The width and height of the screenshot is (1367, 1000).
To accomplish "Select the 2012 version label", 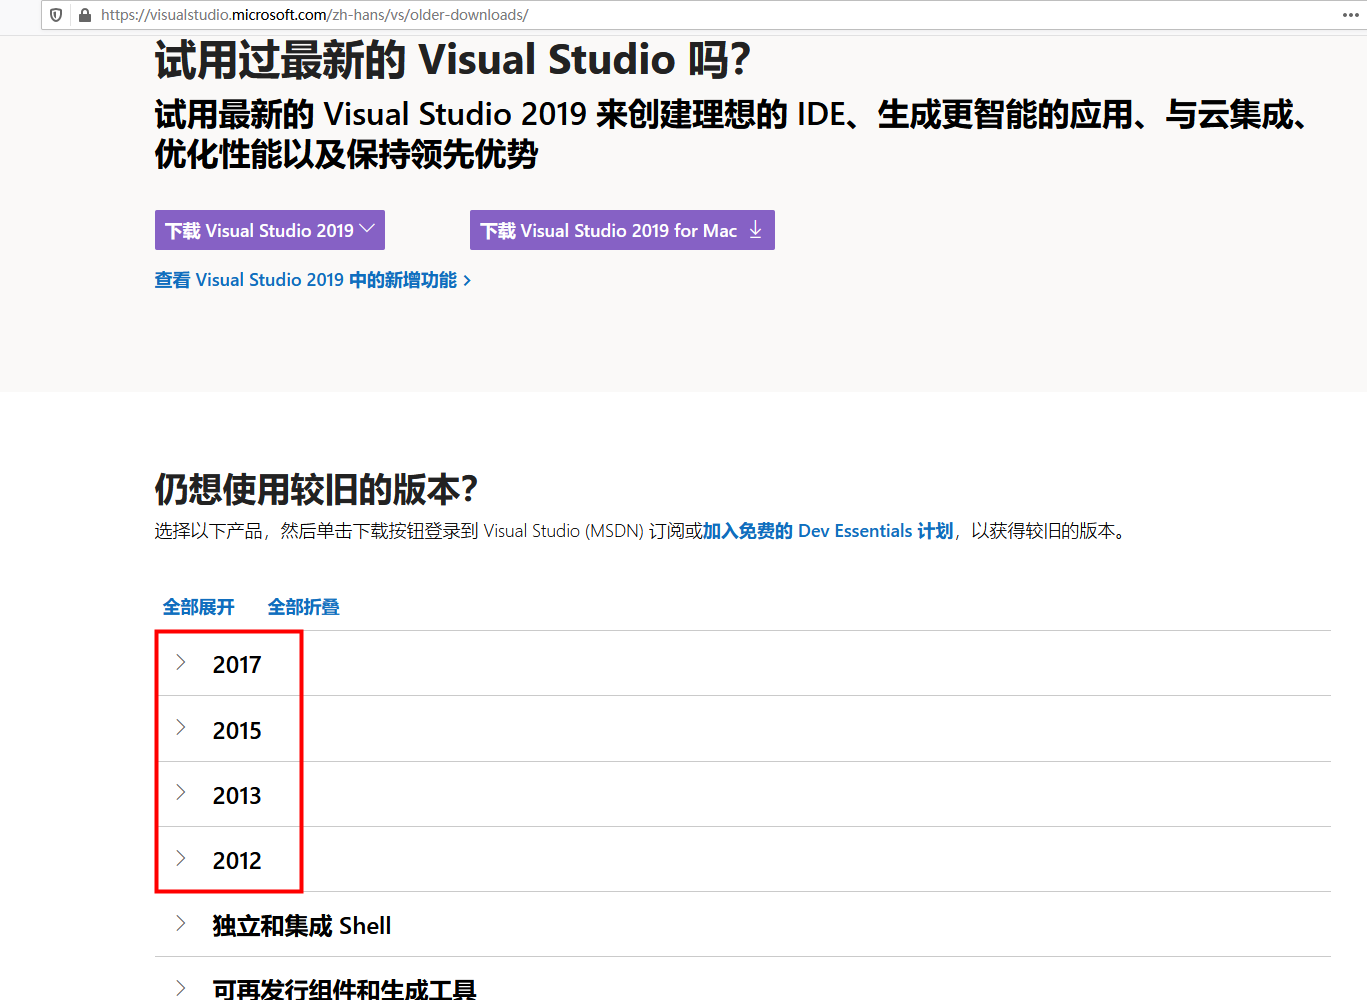I will pos(237,861).
